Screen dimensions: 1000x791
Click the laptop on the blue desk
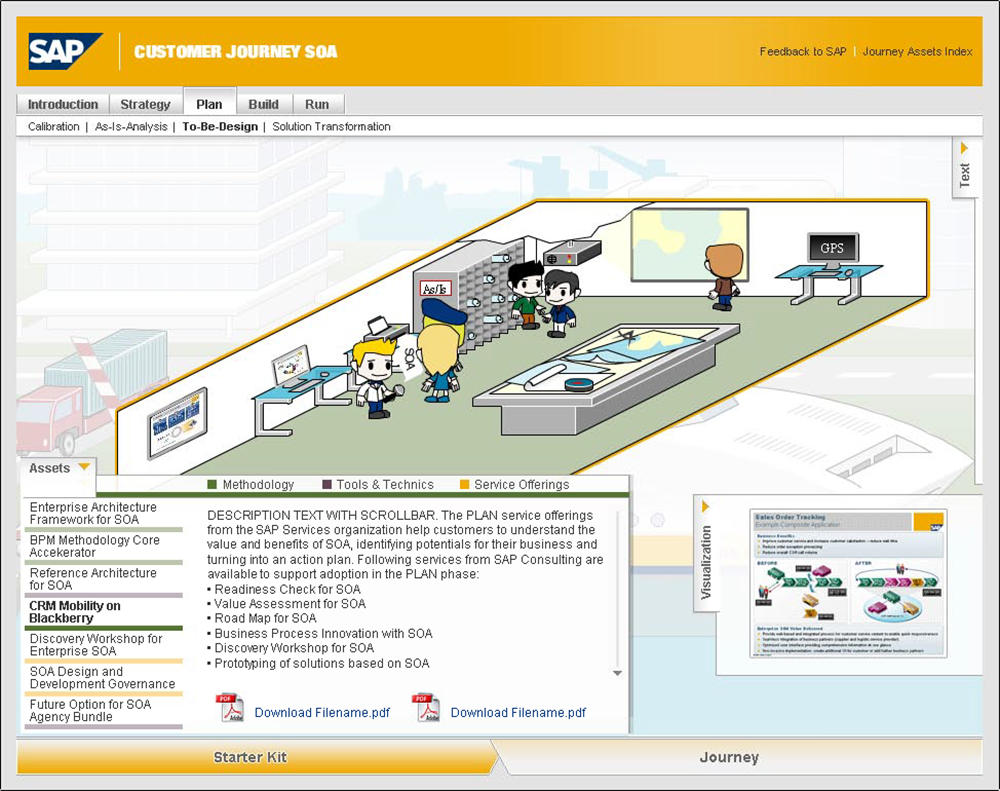[293, 365]
